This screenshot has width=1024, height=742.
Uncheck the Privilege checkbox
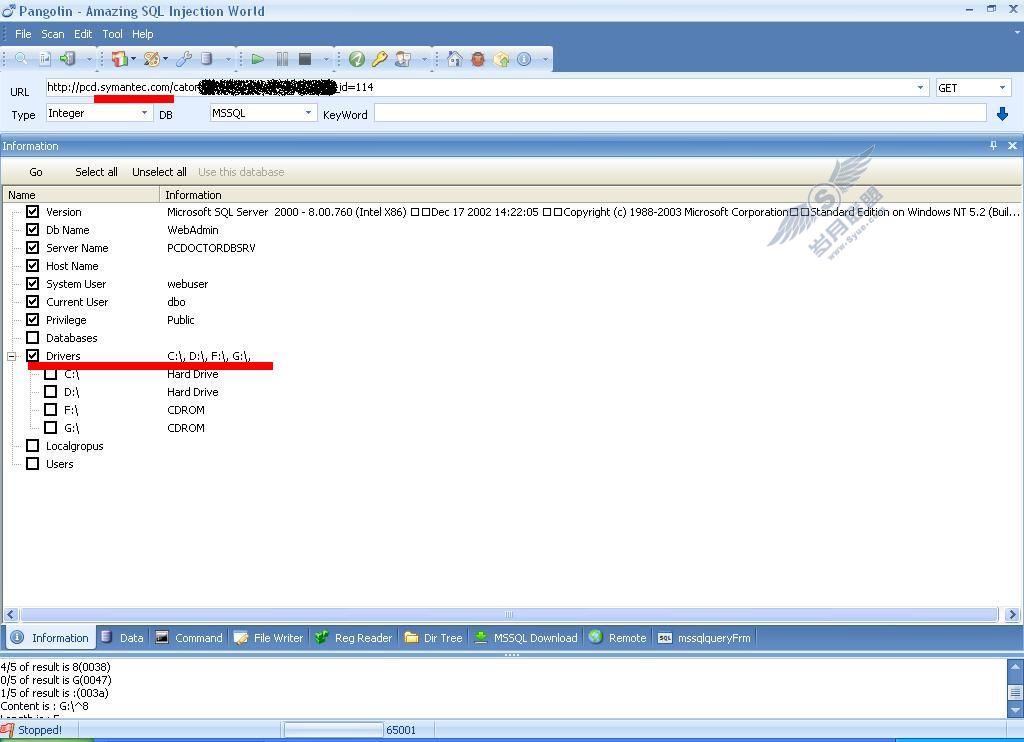(x=33, y=319)
